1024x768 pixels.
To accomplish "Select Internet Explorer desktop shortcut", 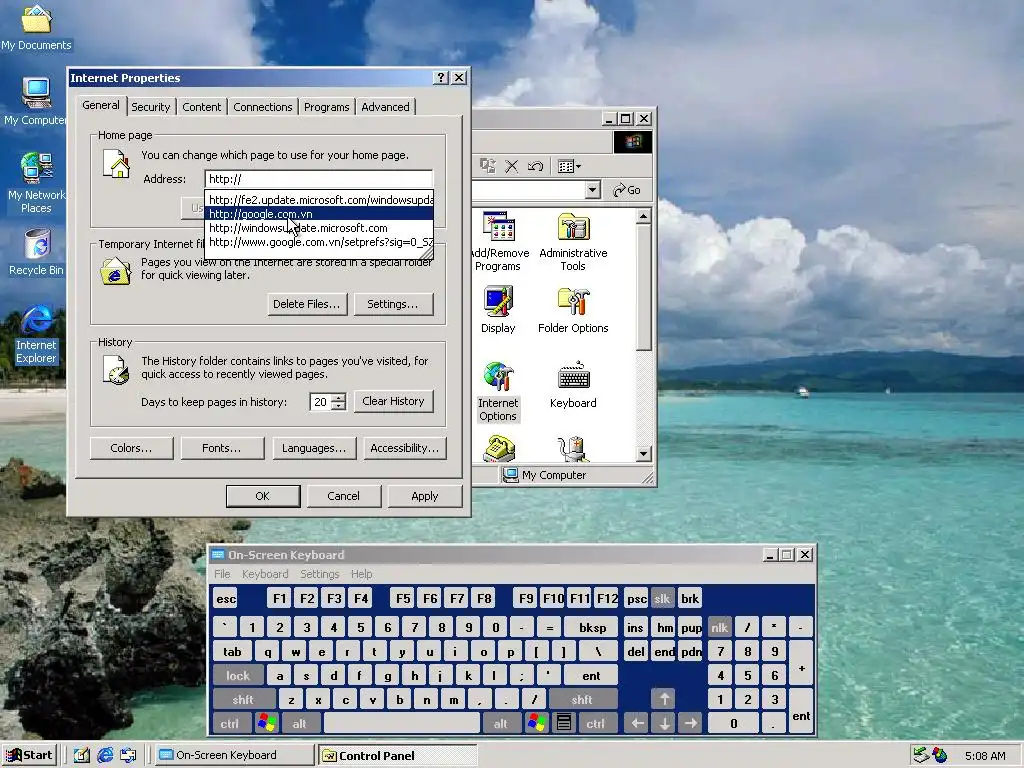I will [x=36, y=334].
